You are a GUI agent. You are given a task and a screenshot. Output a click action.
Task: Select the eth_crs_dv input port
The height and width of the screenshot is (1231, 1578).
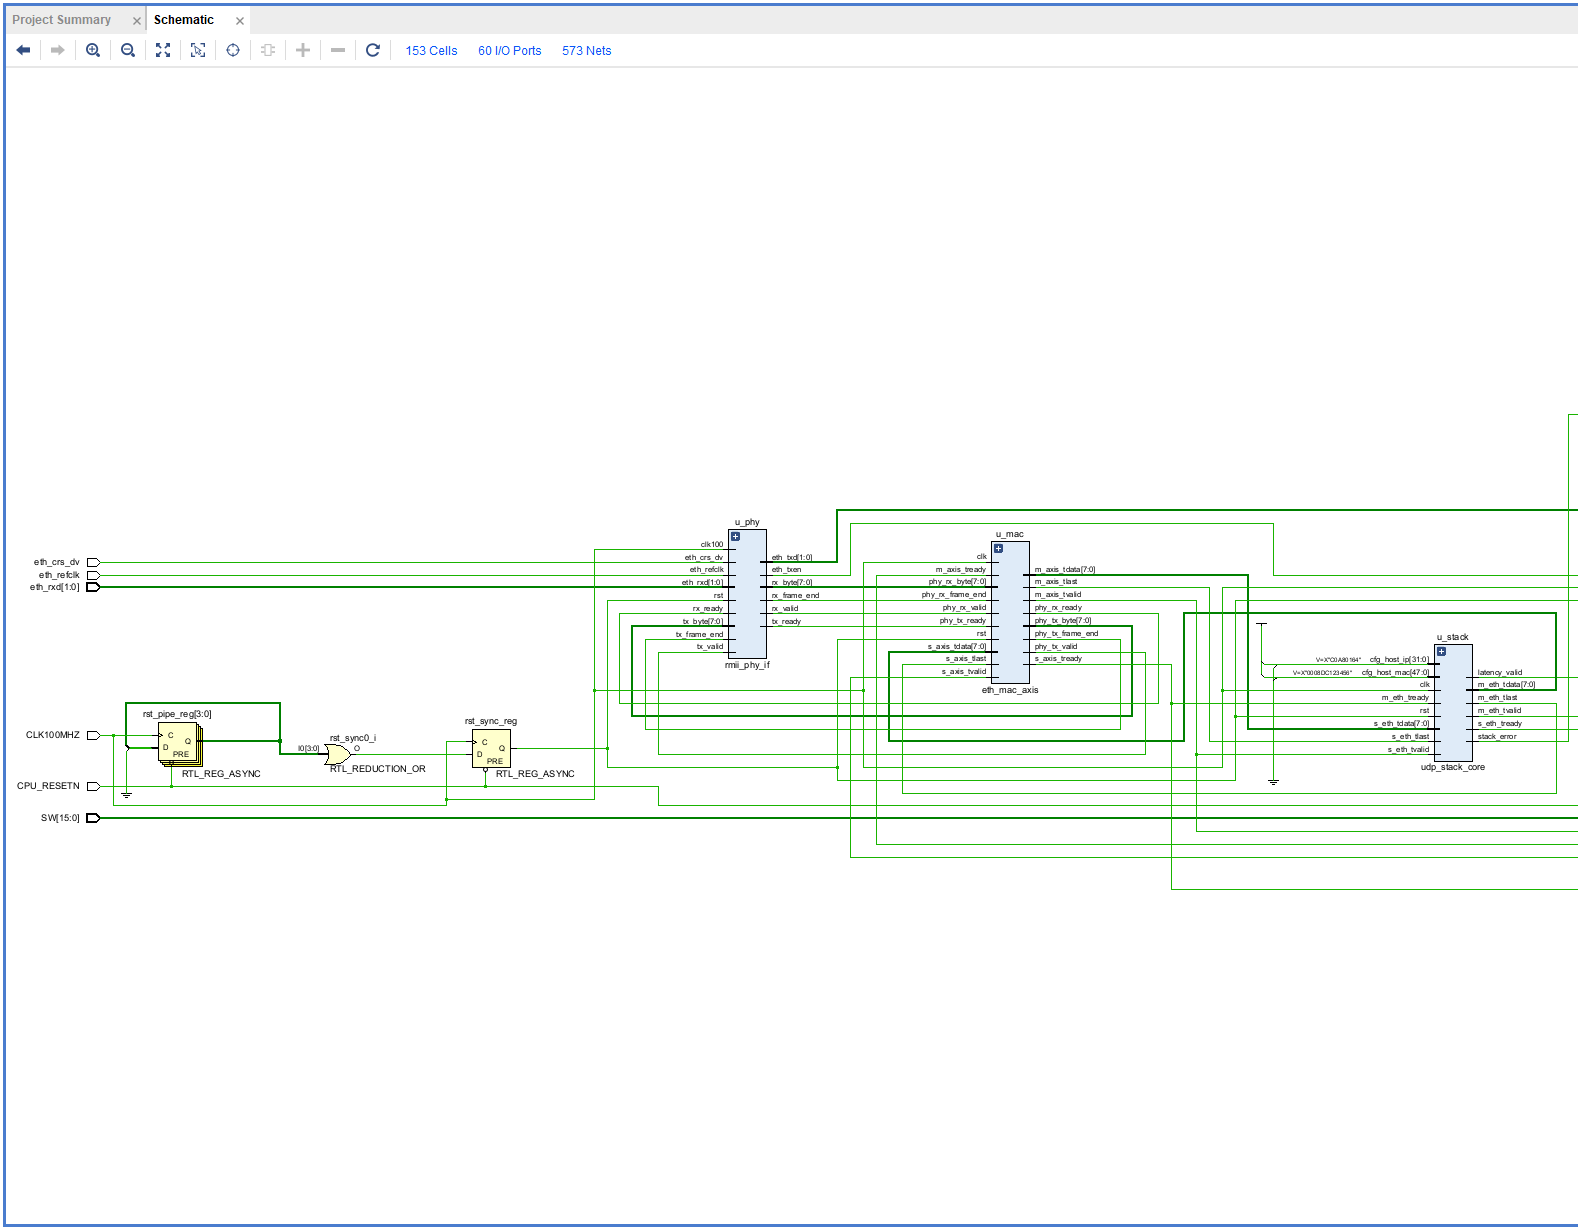point(93,563)
